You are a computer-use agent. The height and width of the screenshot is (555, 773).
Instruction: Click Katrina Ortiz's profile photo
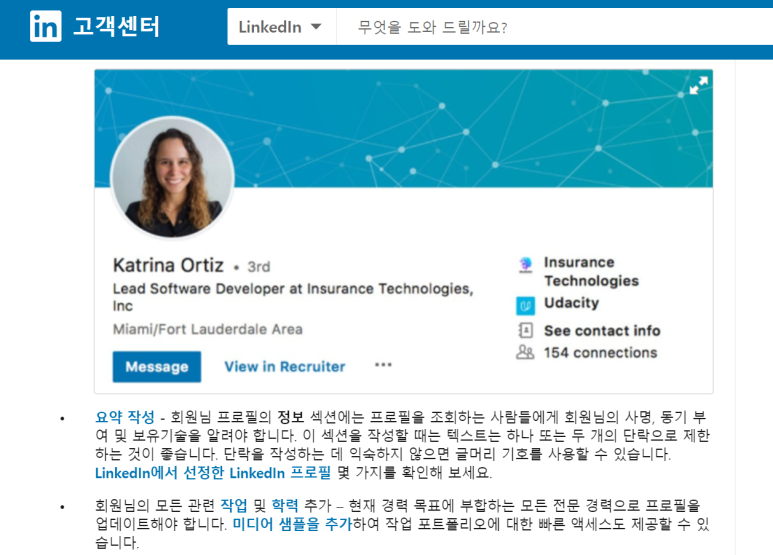coord(172,177)
